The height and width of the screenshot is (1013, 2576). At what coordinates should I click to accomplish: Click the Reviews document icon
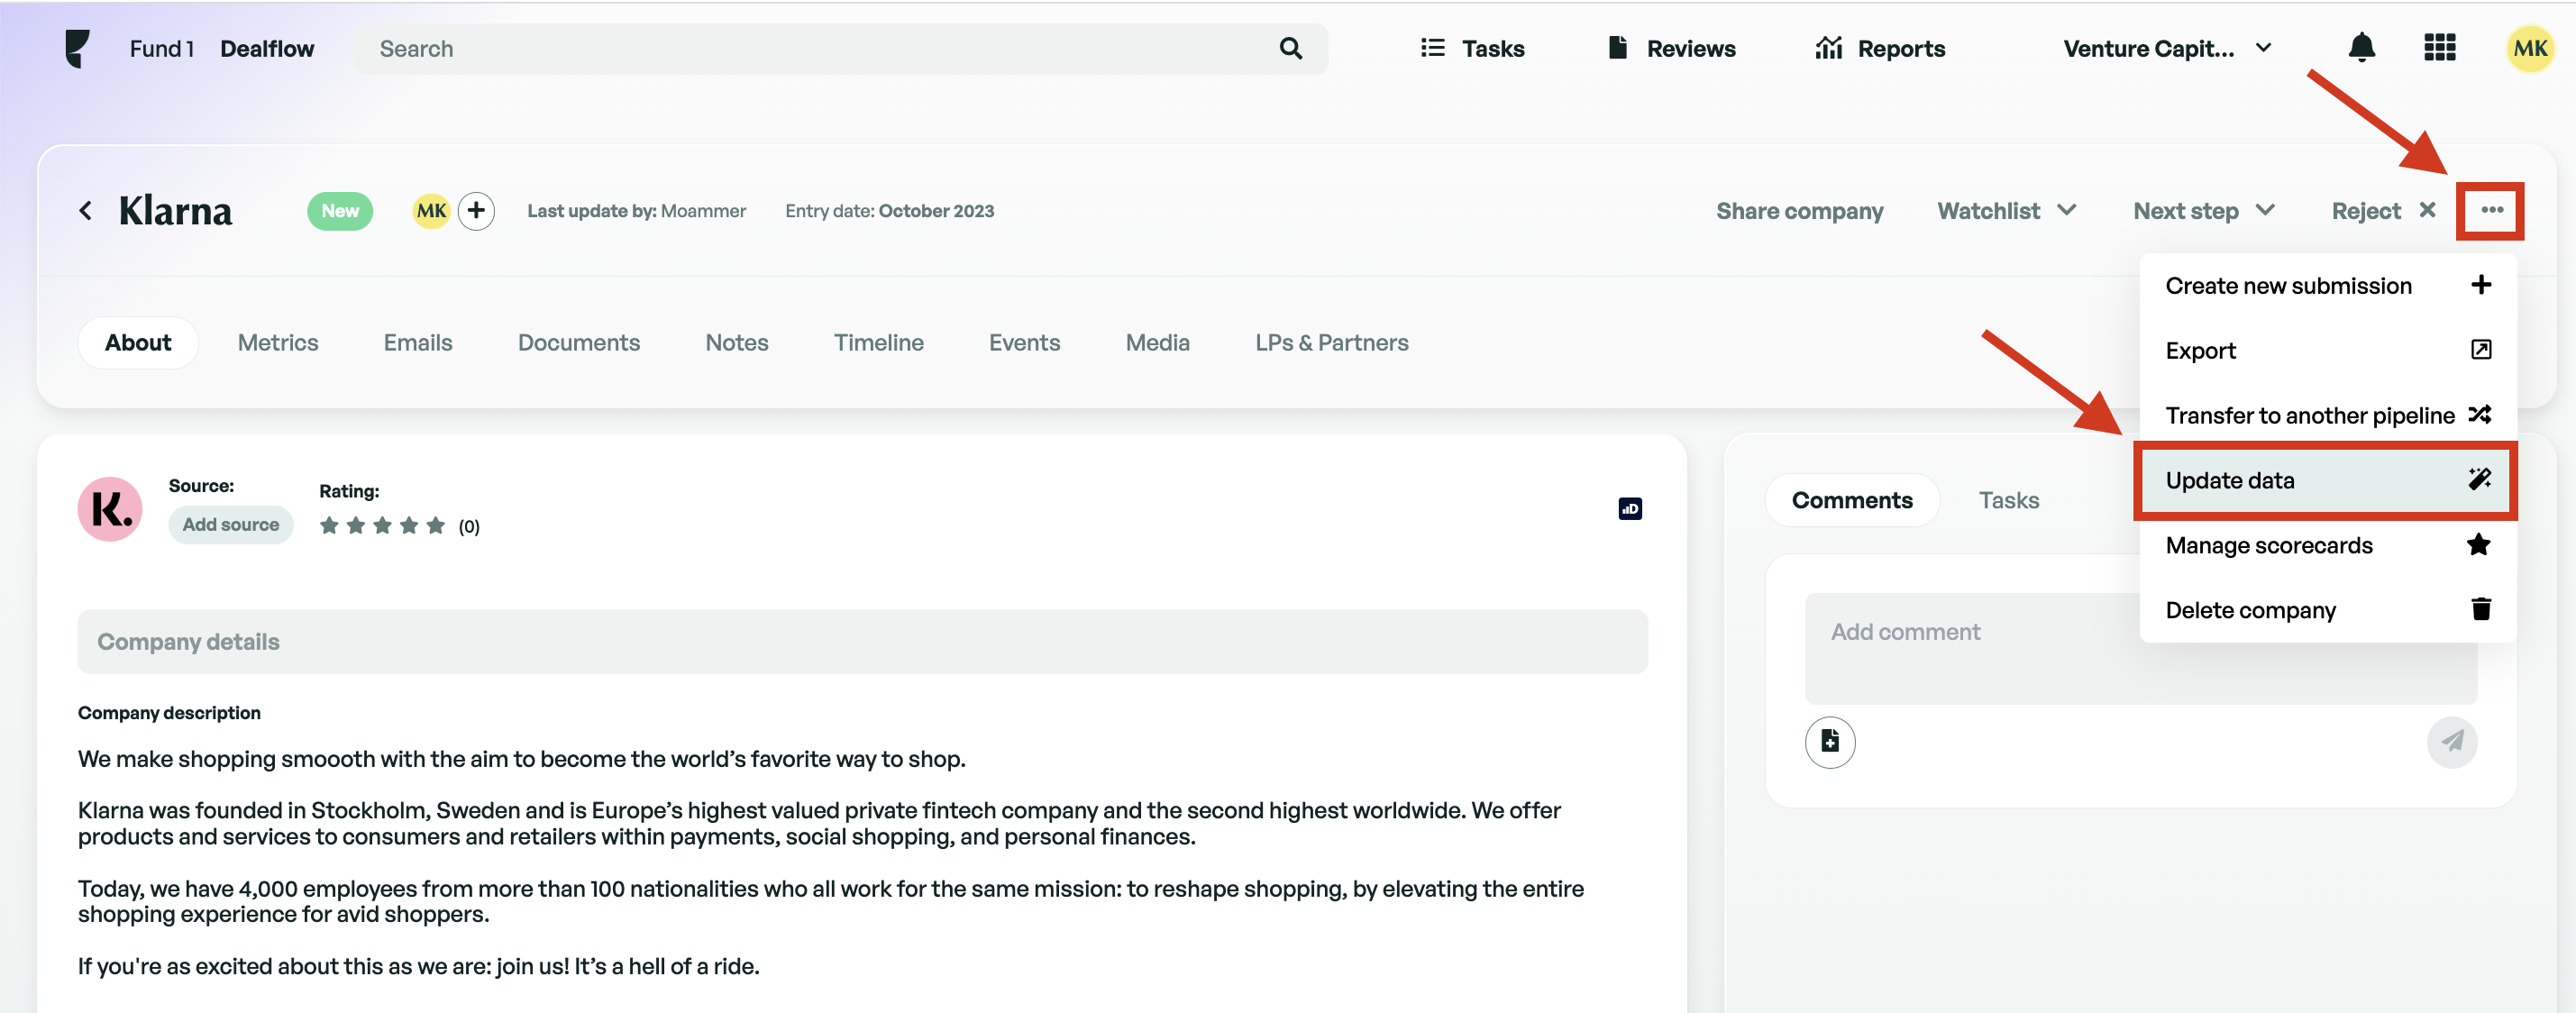pos(1617,48)
